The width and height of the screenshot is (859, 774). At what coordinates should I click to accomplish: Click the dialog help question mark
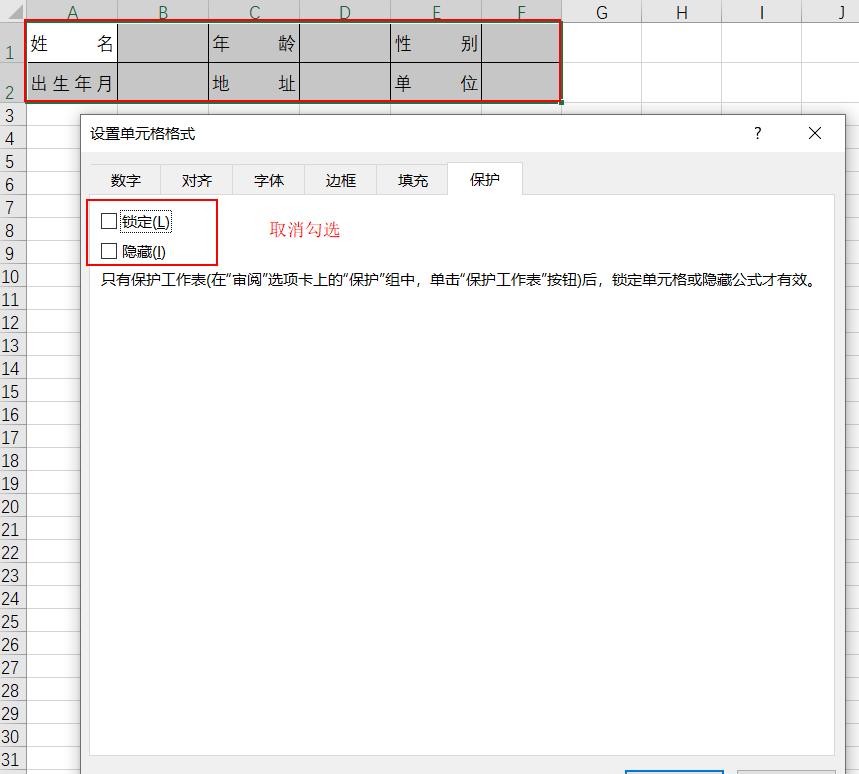[x=757, y=133]
